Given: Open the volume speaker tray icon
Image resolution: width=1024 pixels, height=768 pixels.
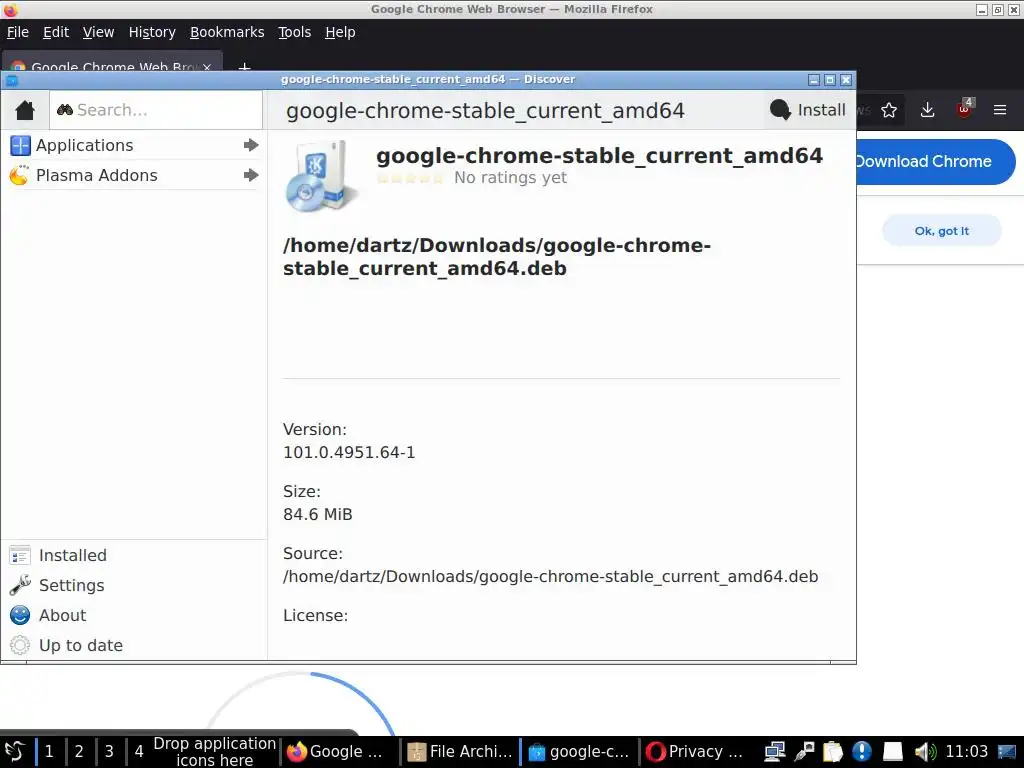Looking at the screenshot, I should pos(925,752).
